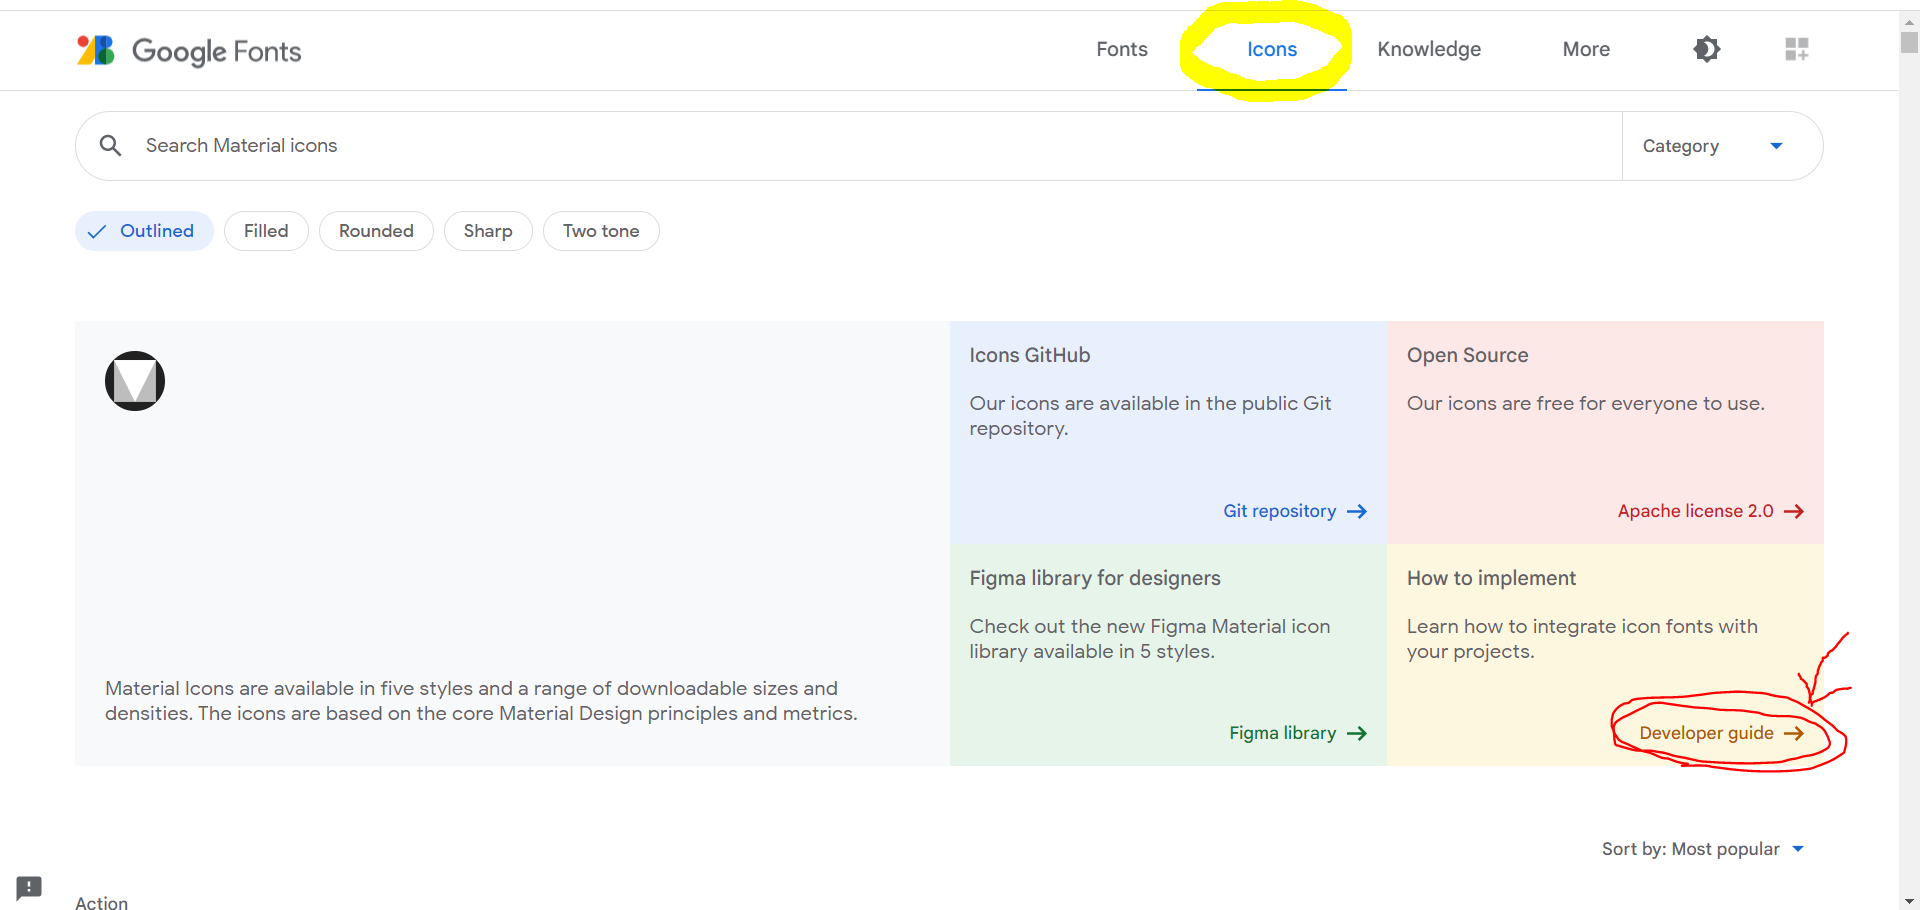Screen dimensions: 1920x910
Task: Click the Figma library for designers heading
Action: pyautogui.click(x=1095, y=578)
